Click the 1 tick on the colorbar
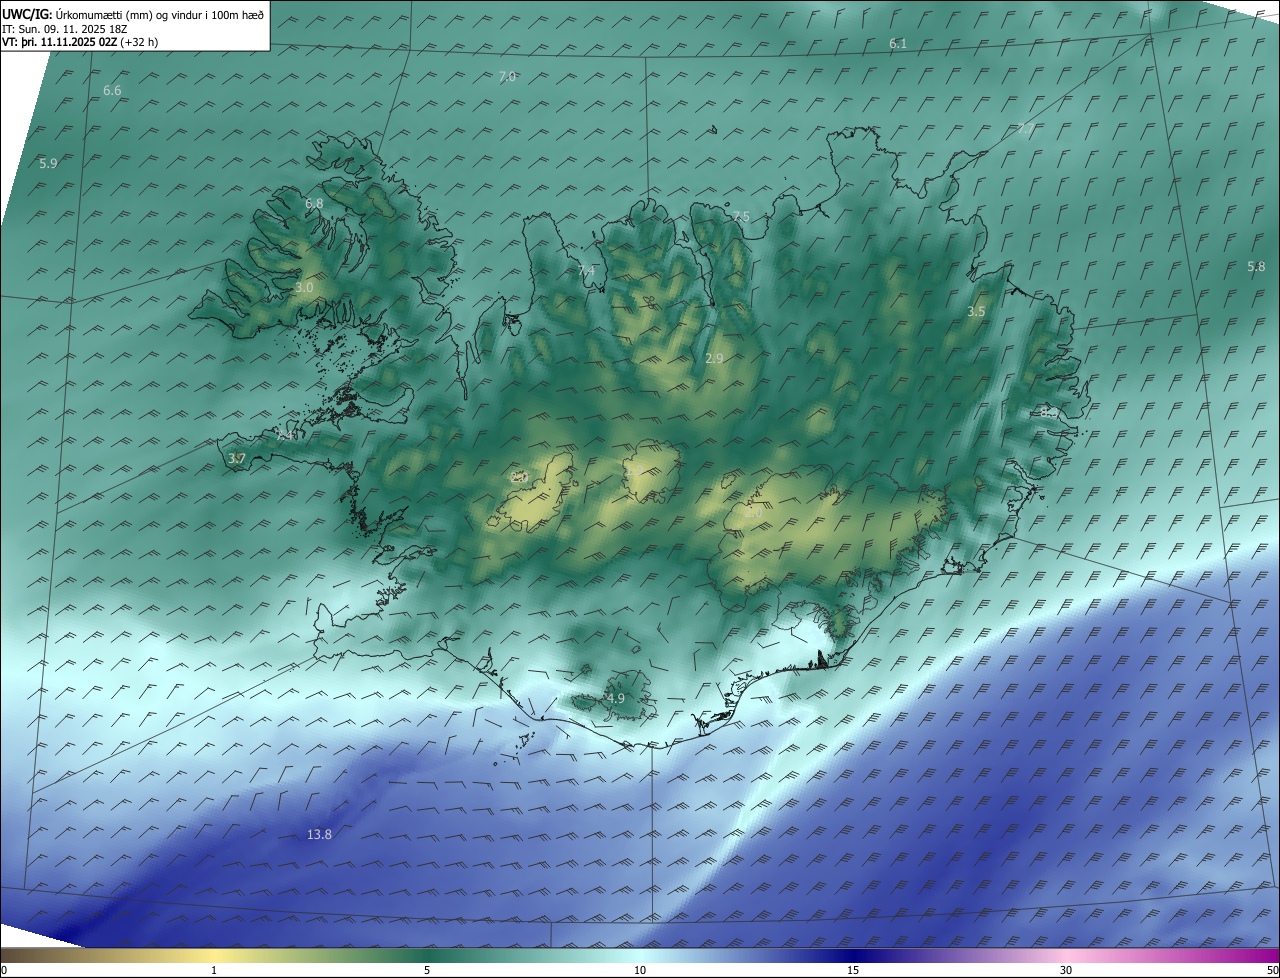The width and height of the screenshot is (1280, 978). 214,970
